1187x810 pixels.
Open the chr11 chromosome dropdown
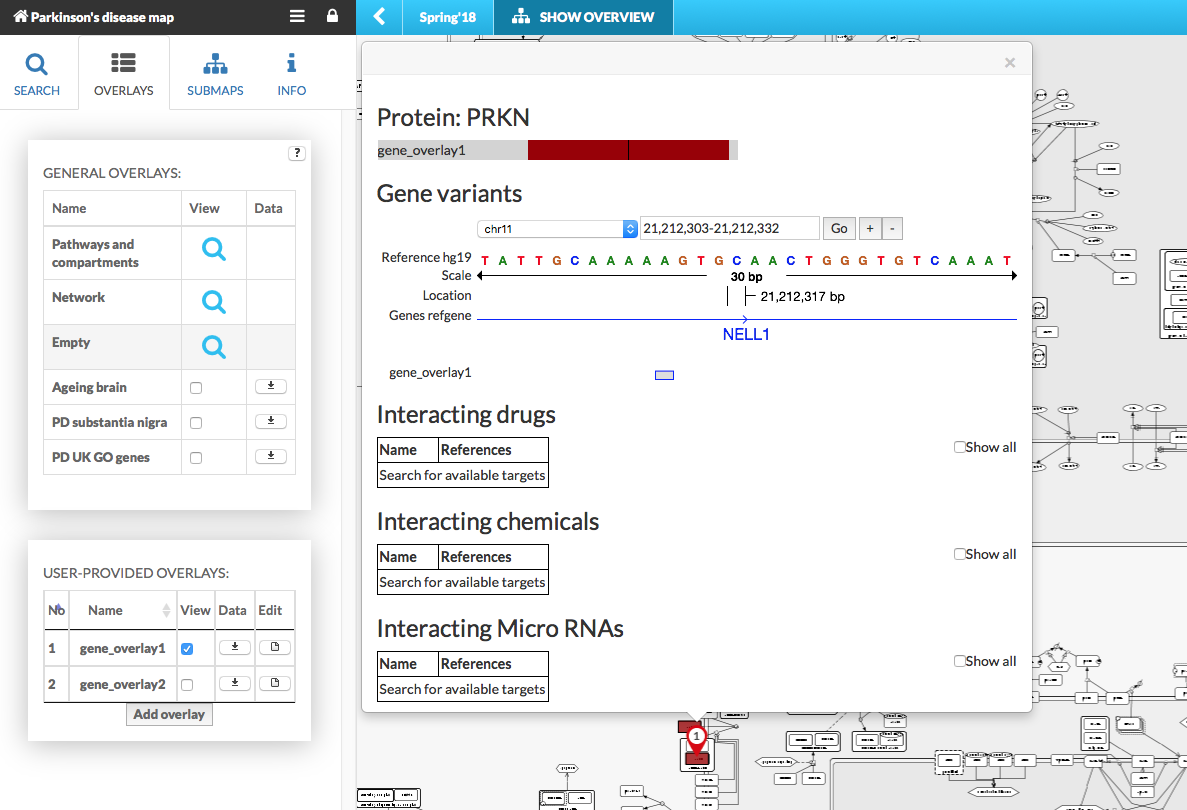tap(557, 229)
